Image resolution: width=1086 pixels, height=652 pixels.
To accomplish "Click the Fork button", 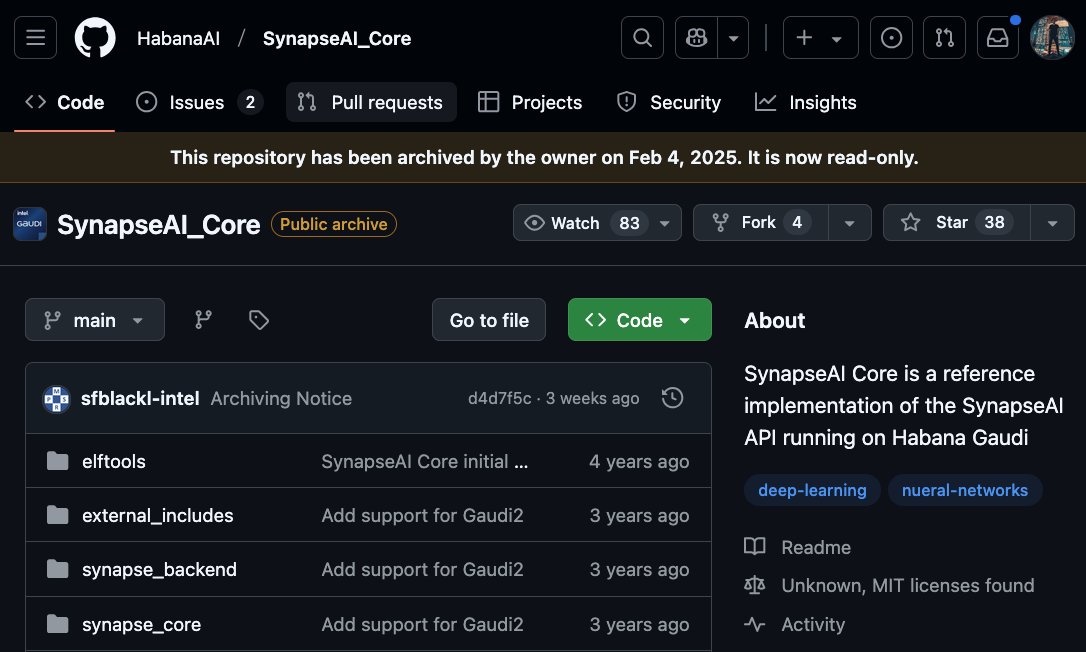I will (x=760, y=222).
